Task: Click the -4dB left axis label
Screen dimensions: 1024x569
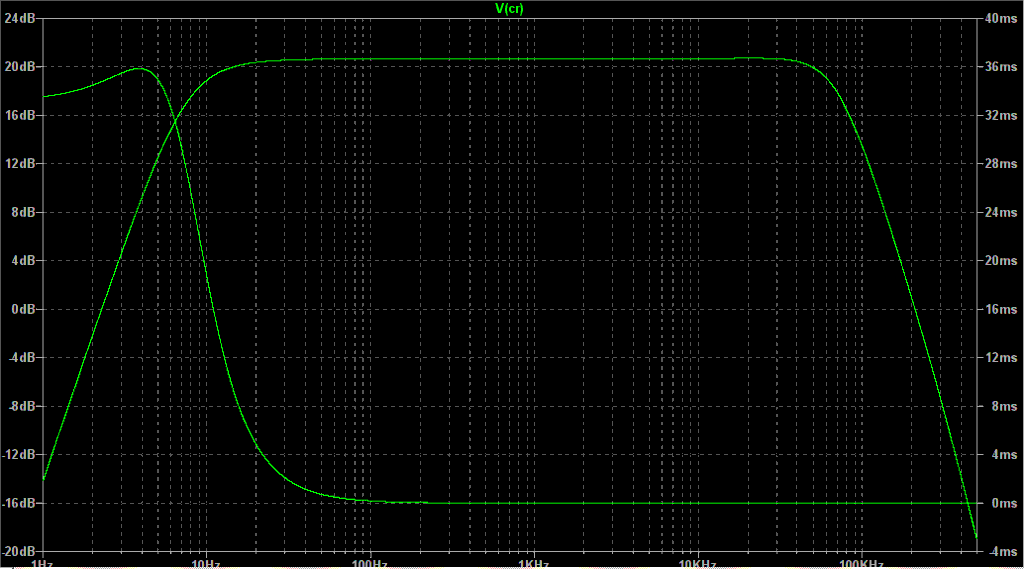Action: tap(22, 357)
